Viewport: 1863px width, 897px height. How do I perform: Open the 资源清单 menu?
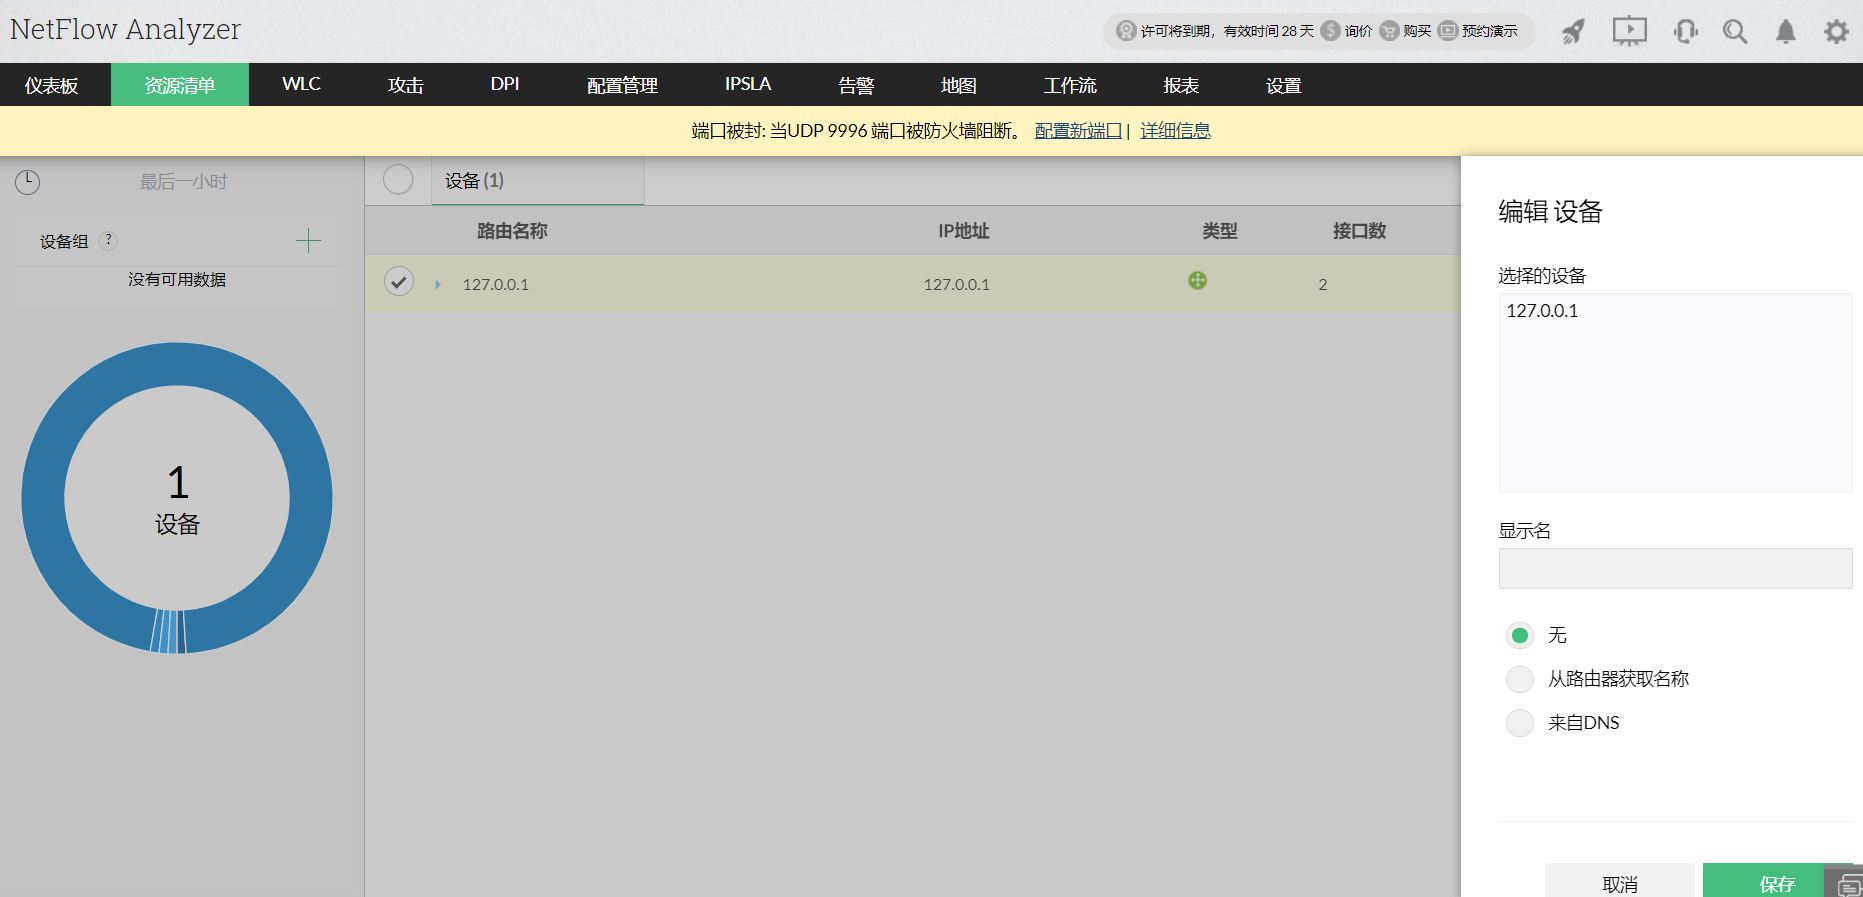point(180,85)
